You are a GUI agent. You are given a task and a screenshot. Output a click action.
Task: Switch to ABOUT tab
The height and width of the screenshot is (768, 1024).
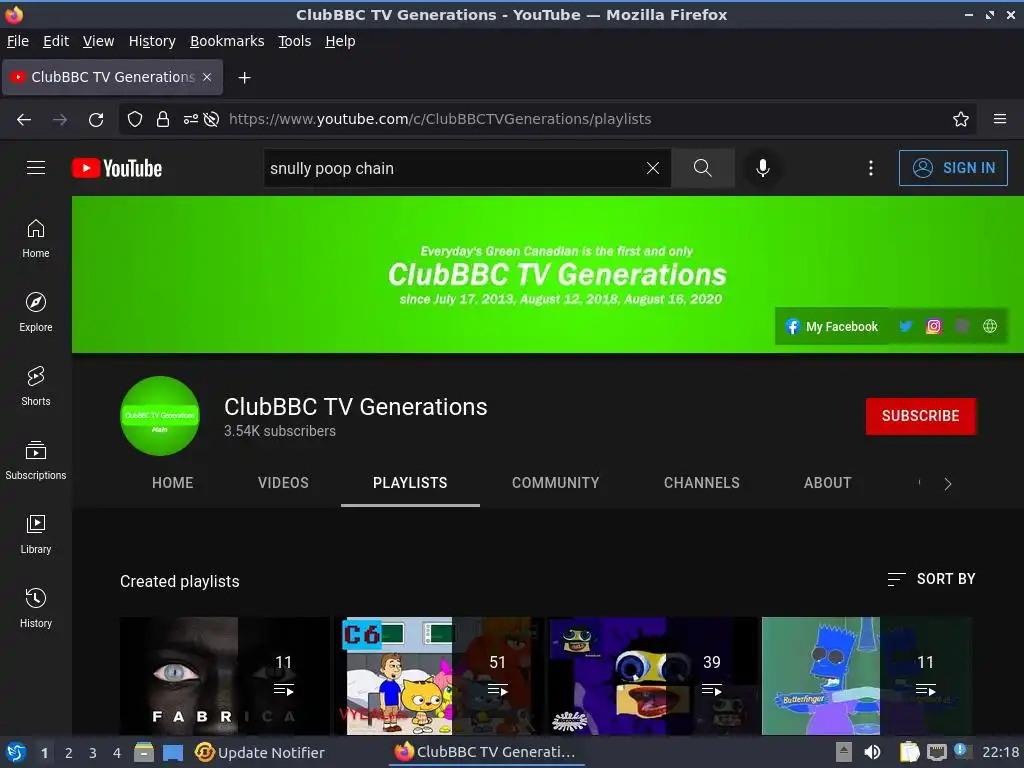(x=827, y=483)
